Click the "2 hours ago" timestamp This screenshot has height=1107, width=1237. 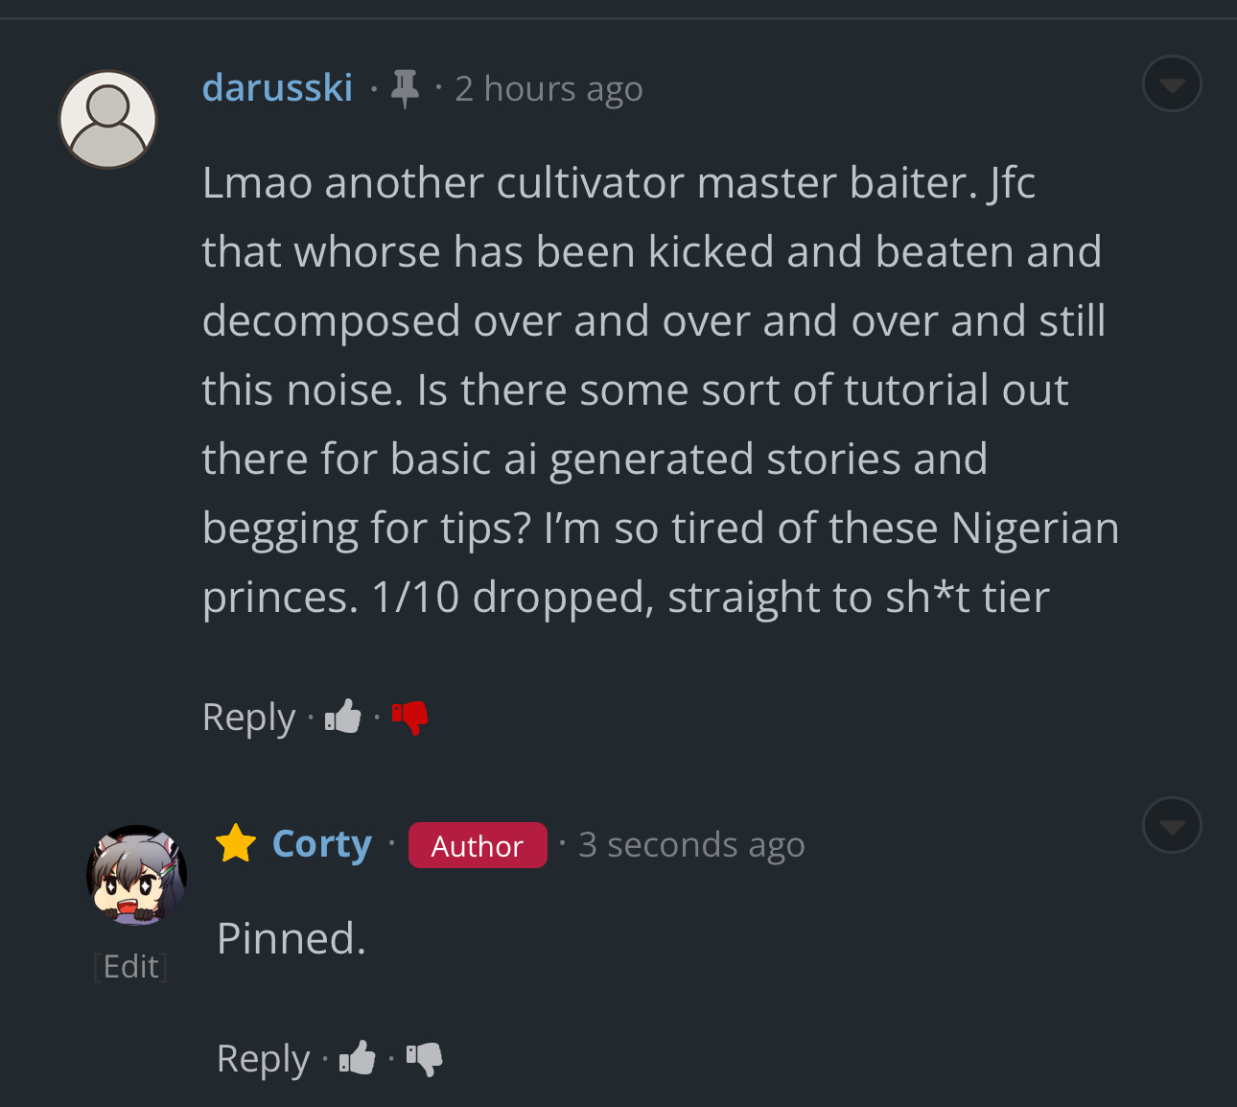(x=549, y=89)
